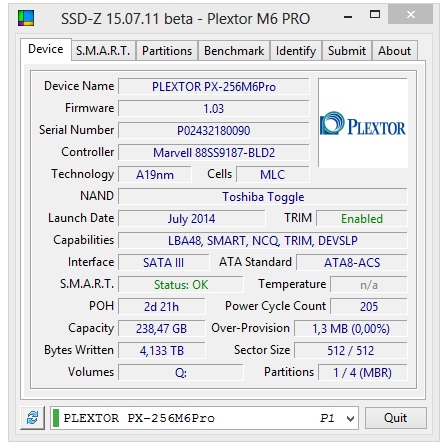Viewport: 444px width, 445px height.
Task: Click the Device Name value field
Action: [x=214, y=87]
